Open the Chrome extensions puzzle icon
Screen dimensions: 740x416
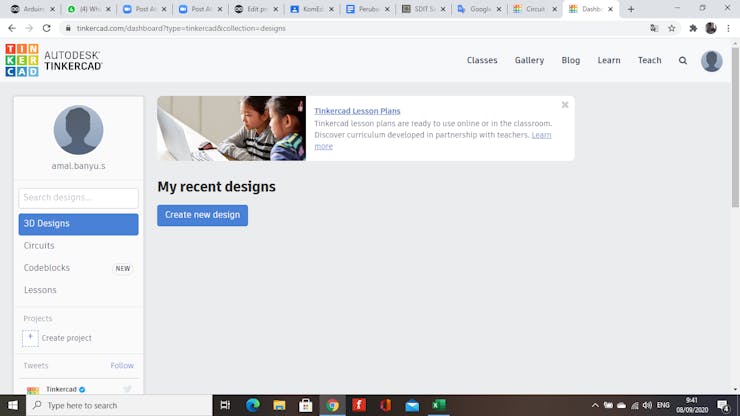tap(693, 28)
